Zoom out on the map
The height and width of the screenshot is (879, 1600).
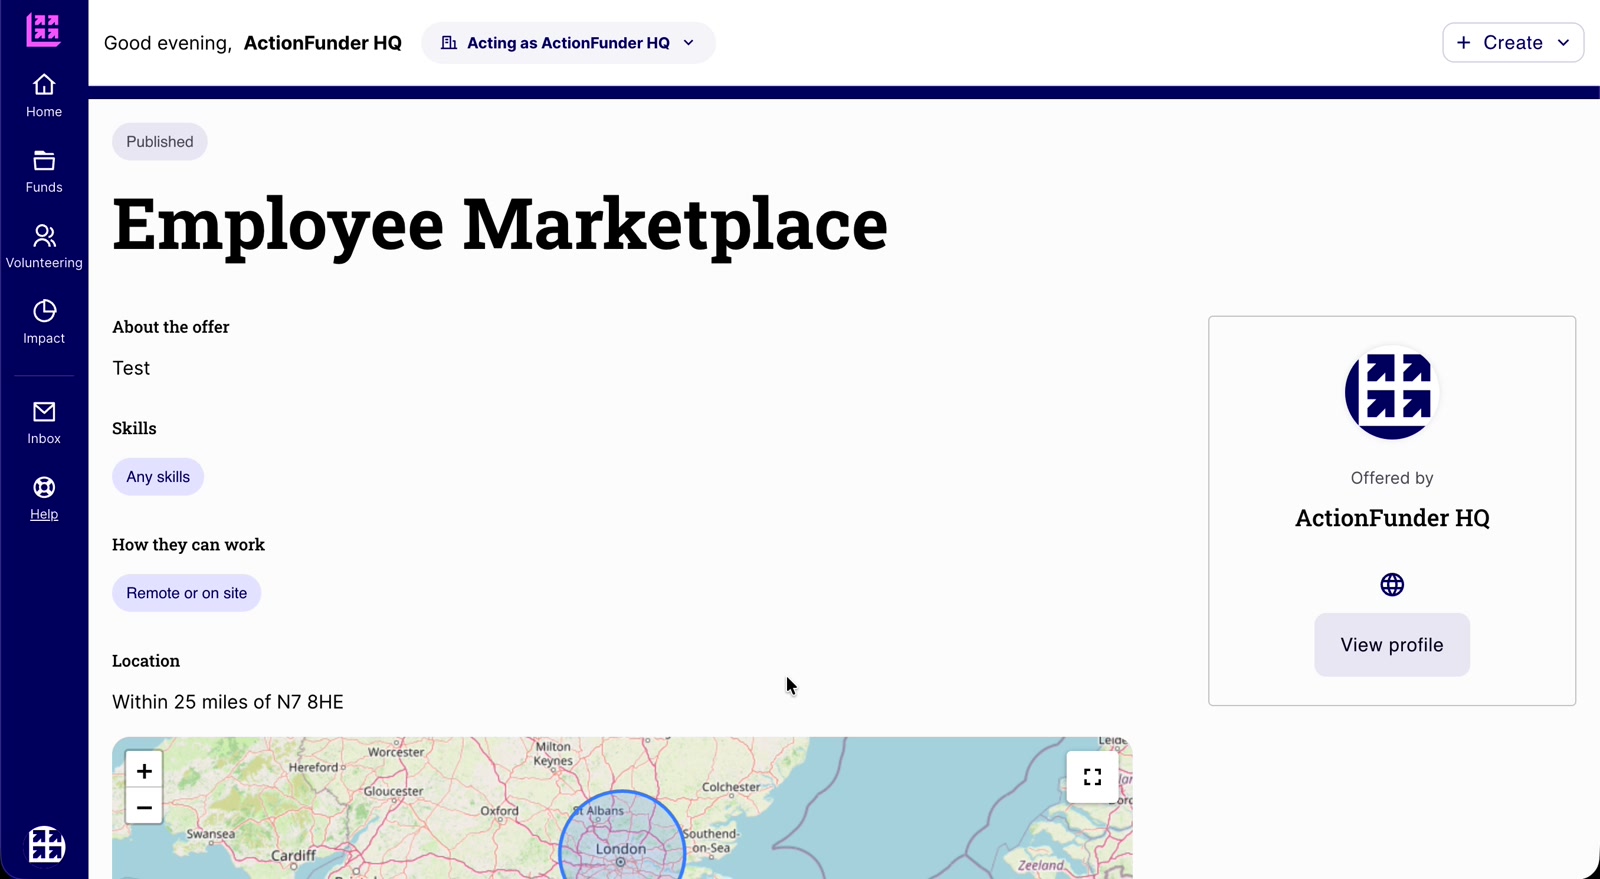click(x=144, y=807)
